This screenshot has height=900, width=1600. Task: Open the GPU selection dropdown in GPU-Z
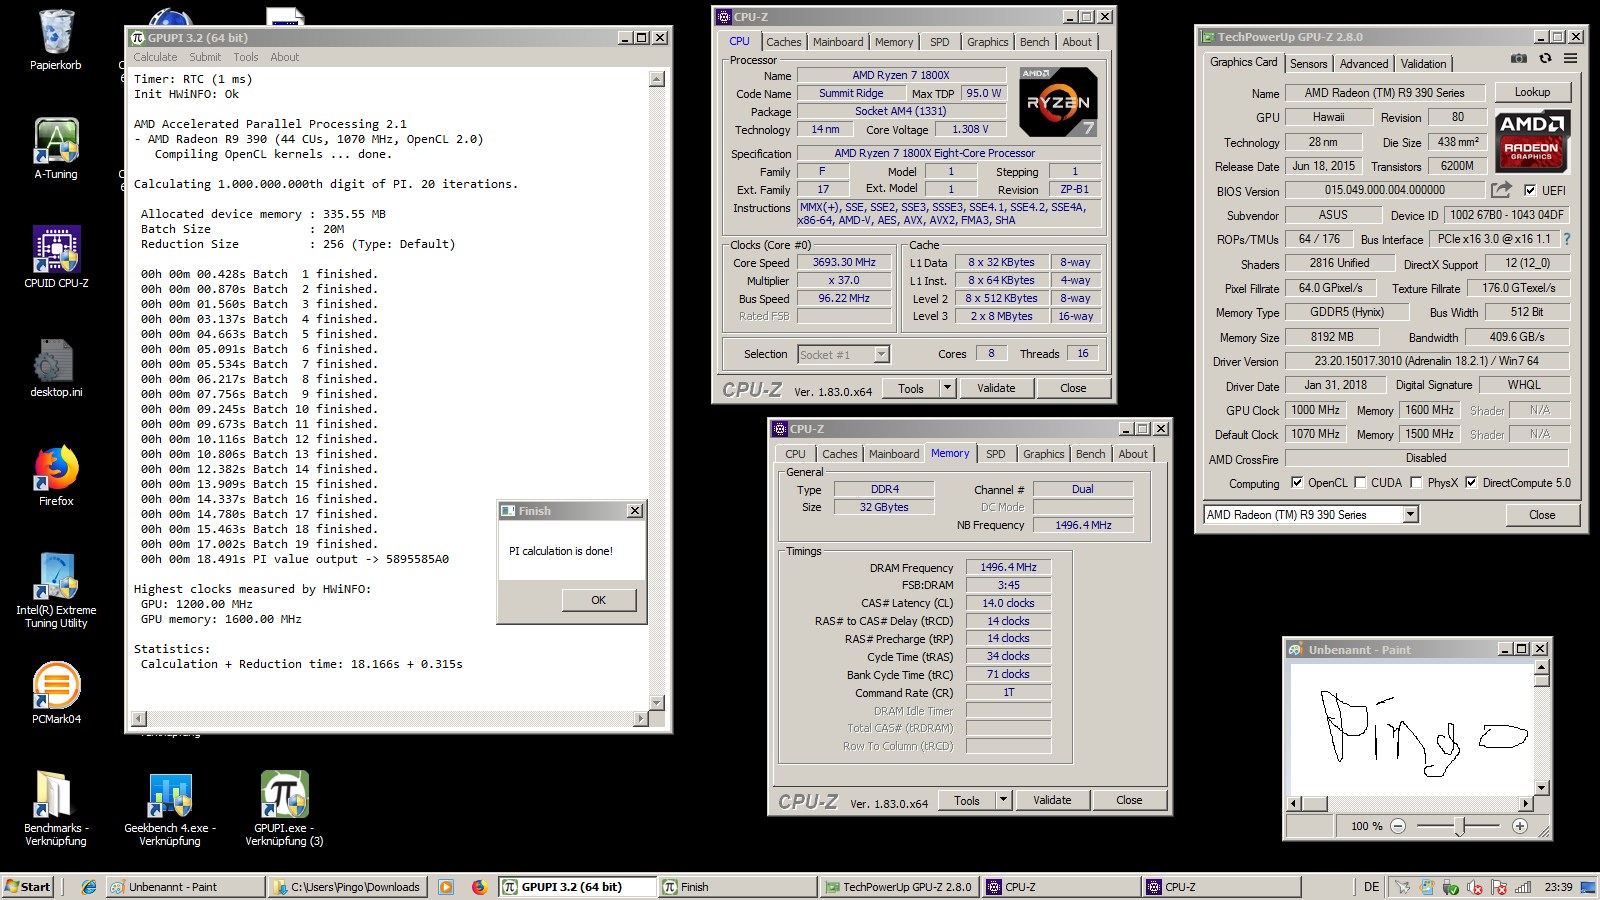point(1410,515)
